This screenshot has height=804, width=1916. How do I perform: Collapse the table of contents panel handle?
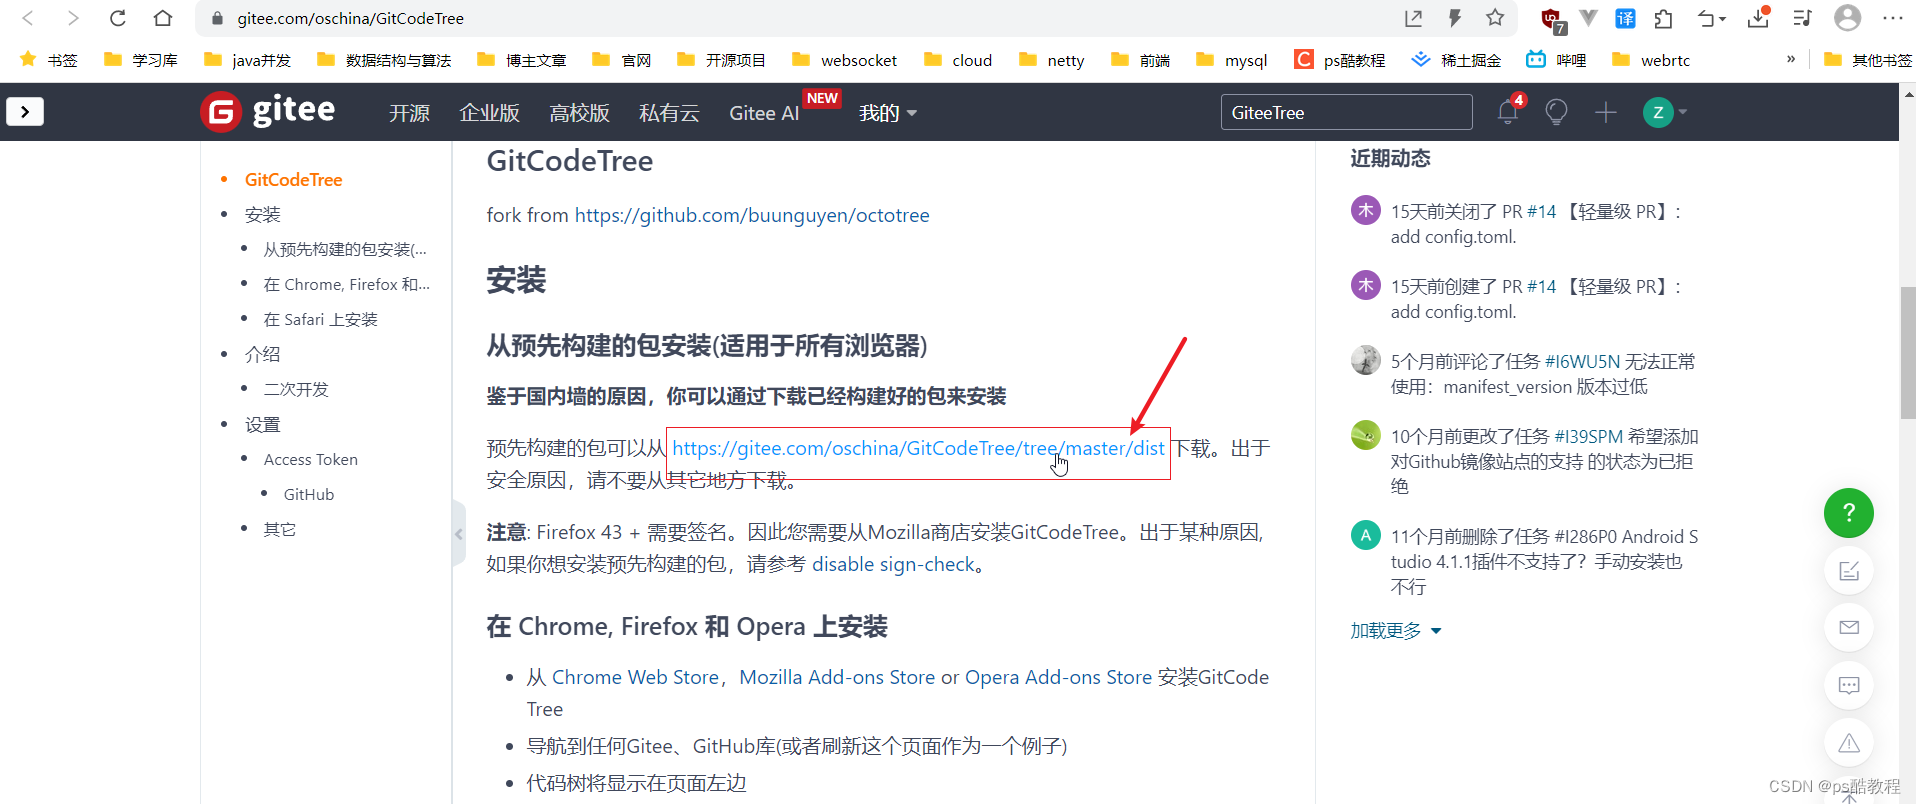(459, 534)
